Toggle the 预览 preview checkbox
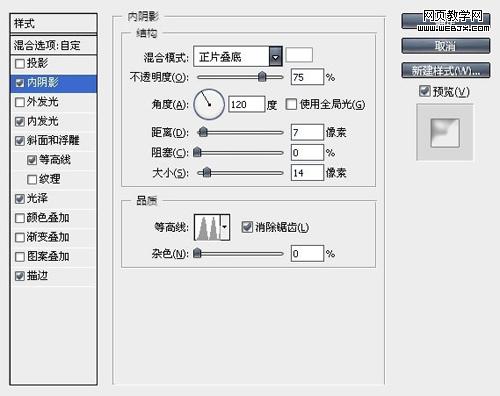The image size is (500, 396). click(425, 91)
